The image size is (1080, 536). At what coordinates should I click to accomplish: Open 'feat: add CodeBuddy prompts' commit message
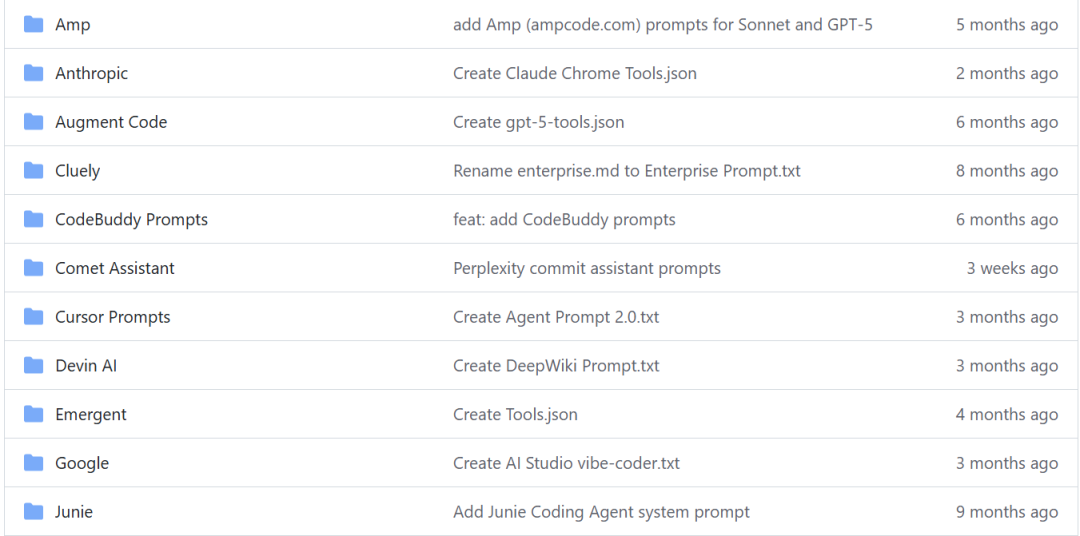[564, 219]
